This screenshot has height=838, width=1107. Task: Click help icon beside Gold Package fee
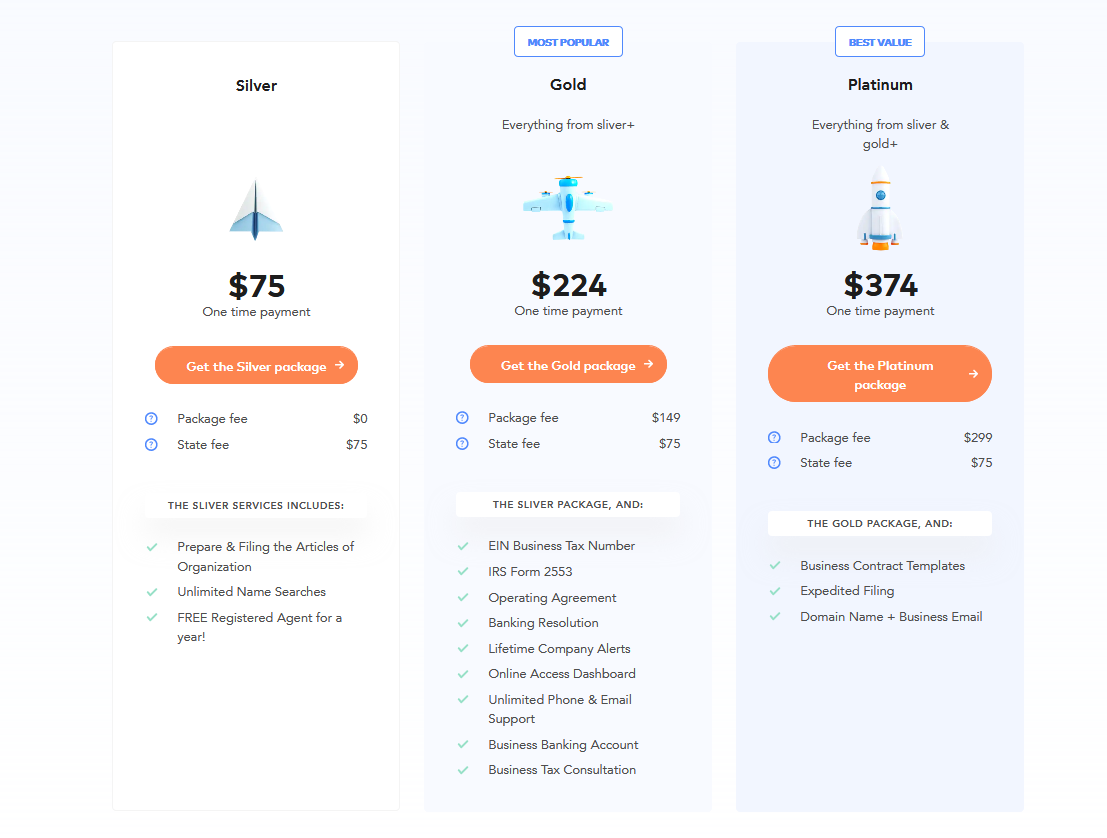click(462, 418)
